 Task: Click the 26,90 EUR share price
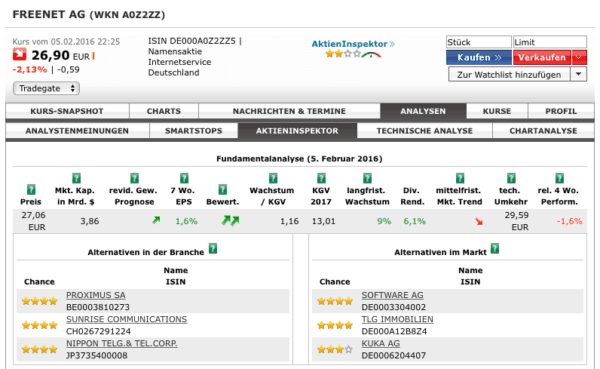coord(60,56)
